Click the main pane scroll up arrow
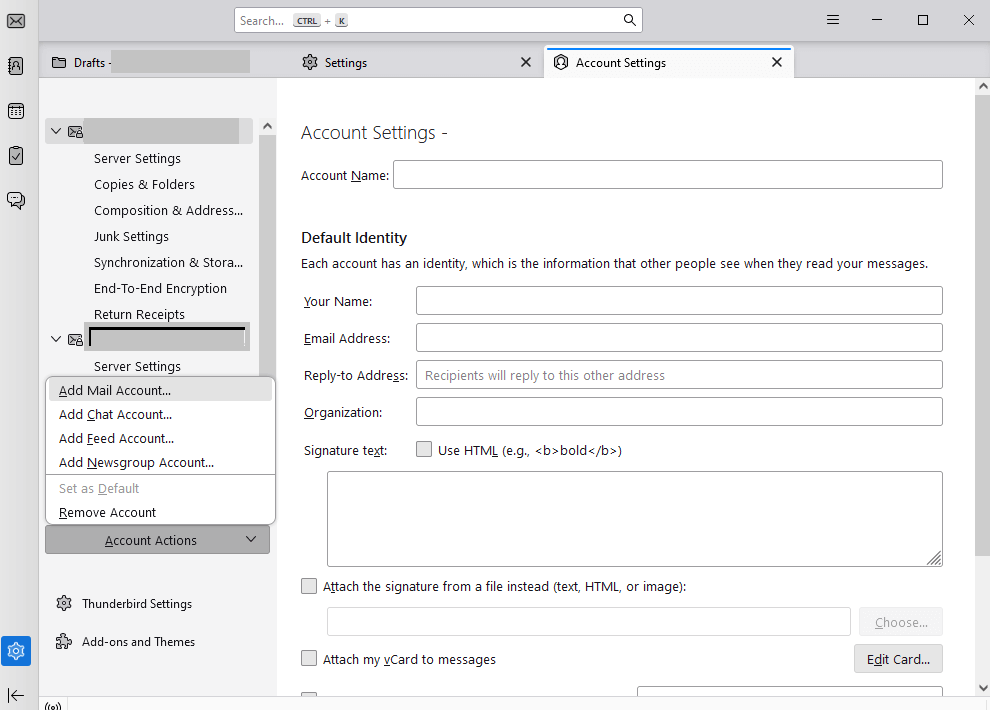 (982, 86)
